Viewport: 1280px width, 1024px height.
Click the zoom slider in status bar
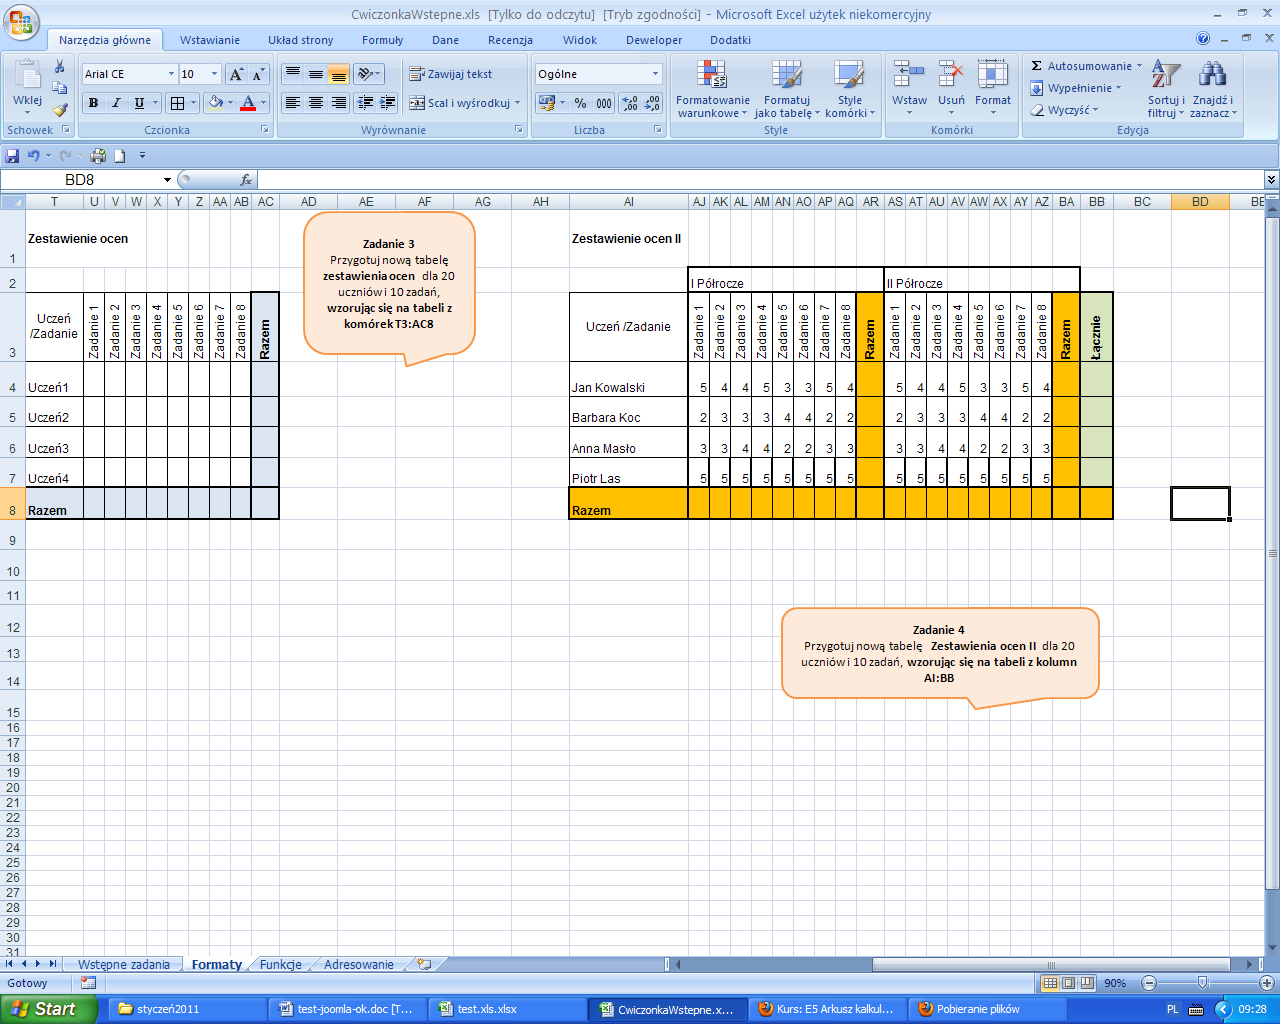tap(1202, 983)
